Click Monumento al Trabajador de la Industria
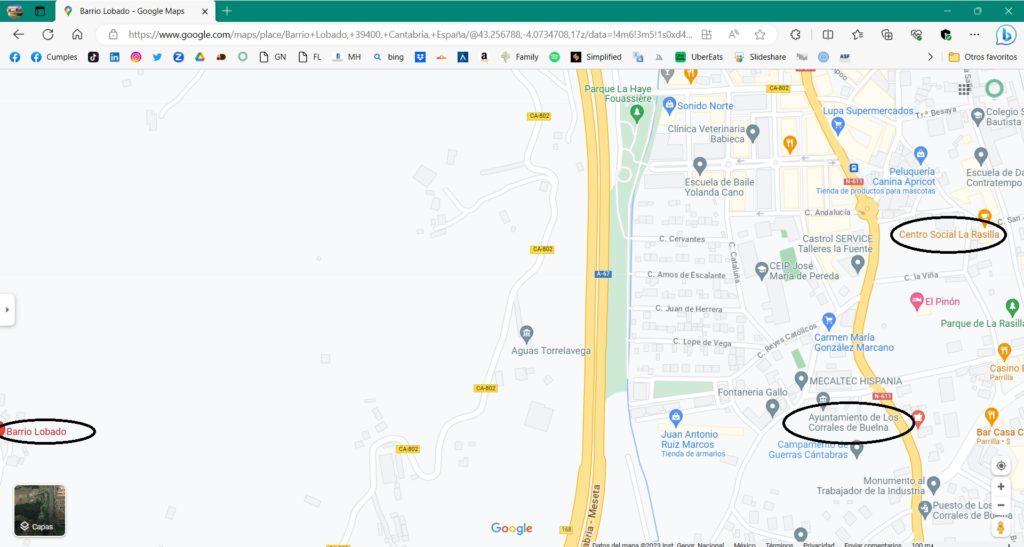This screenshot has height=547, width=1024. (871, 486)
